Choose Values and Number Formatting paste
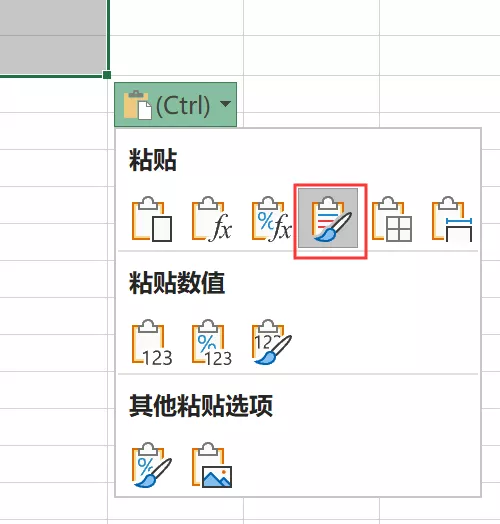500x524 pixels. tap(212, 342)
